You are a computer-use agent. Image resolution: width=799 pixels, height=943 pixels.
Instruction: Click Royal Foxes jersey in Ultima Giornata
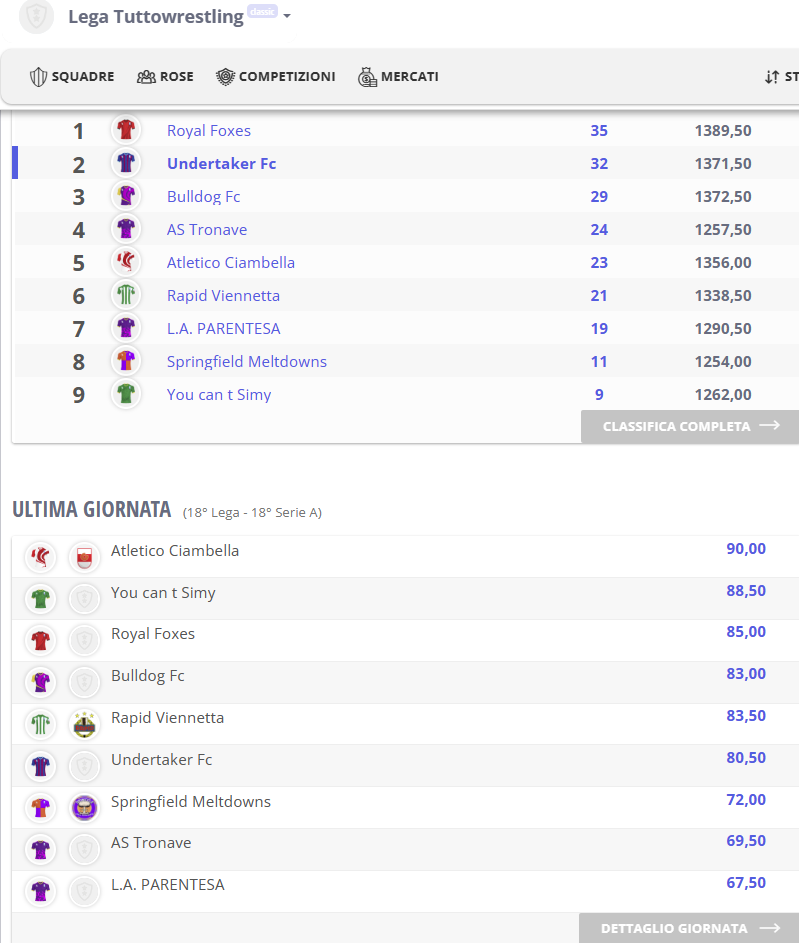point(40,640)
